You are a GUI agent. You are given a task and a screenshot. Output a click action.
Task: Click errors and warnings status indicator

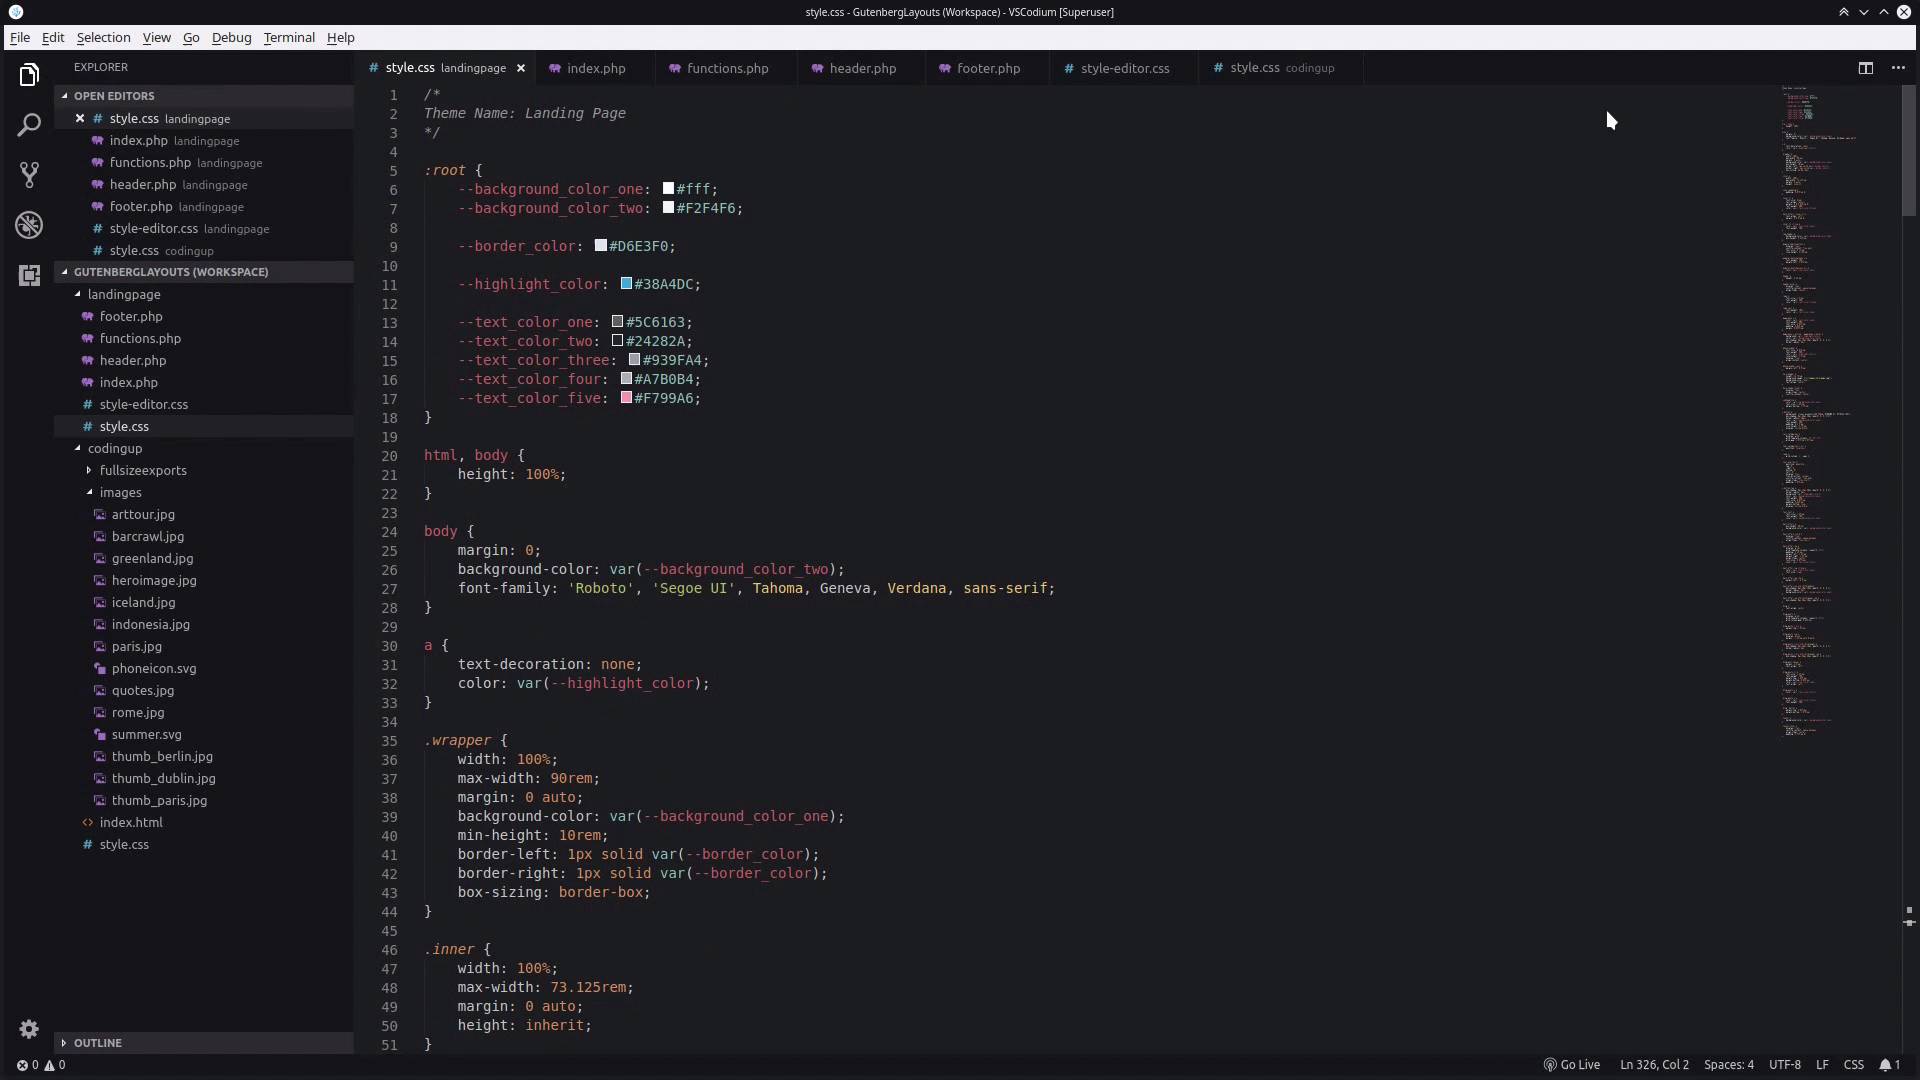[41, 1065]
